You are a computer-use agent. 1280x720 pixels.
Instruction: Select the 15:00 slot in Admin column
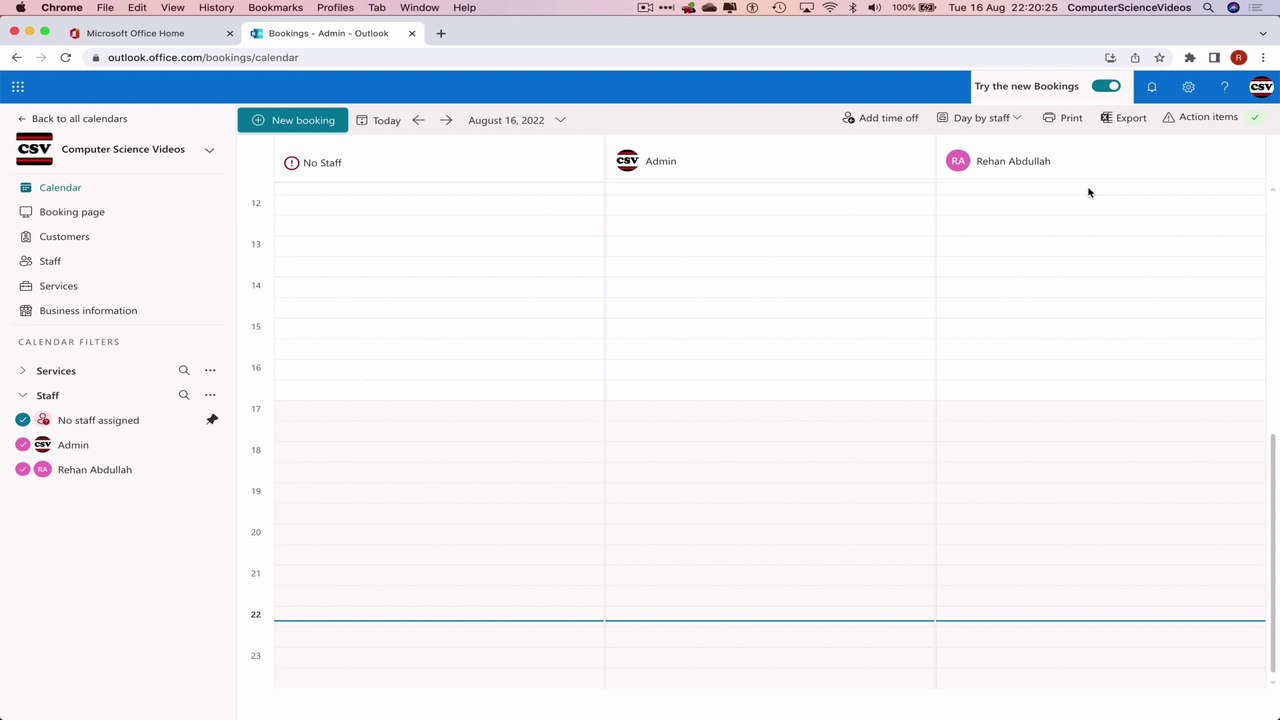(770, 327)
